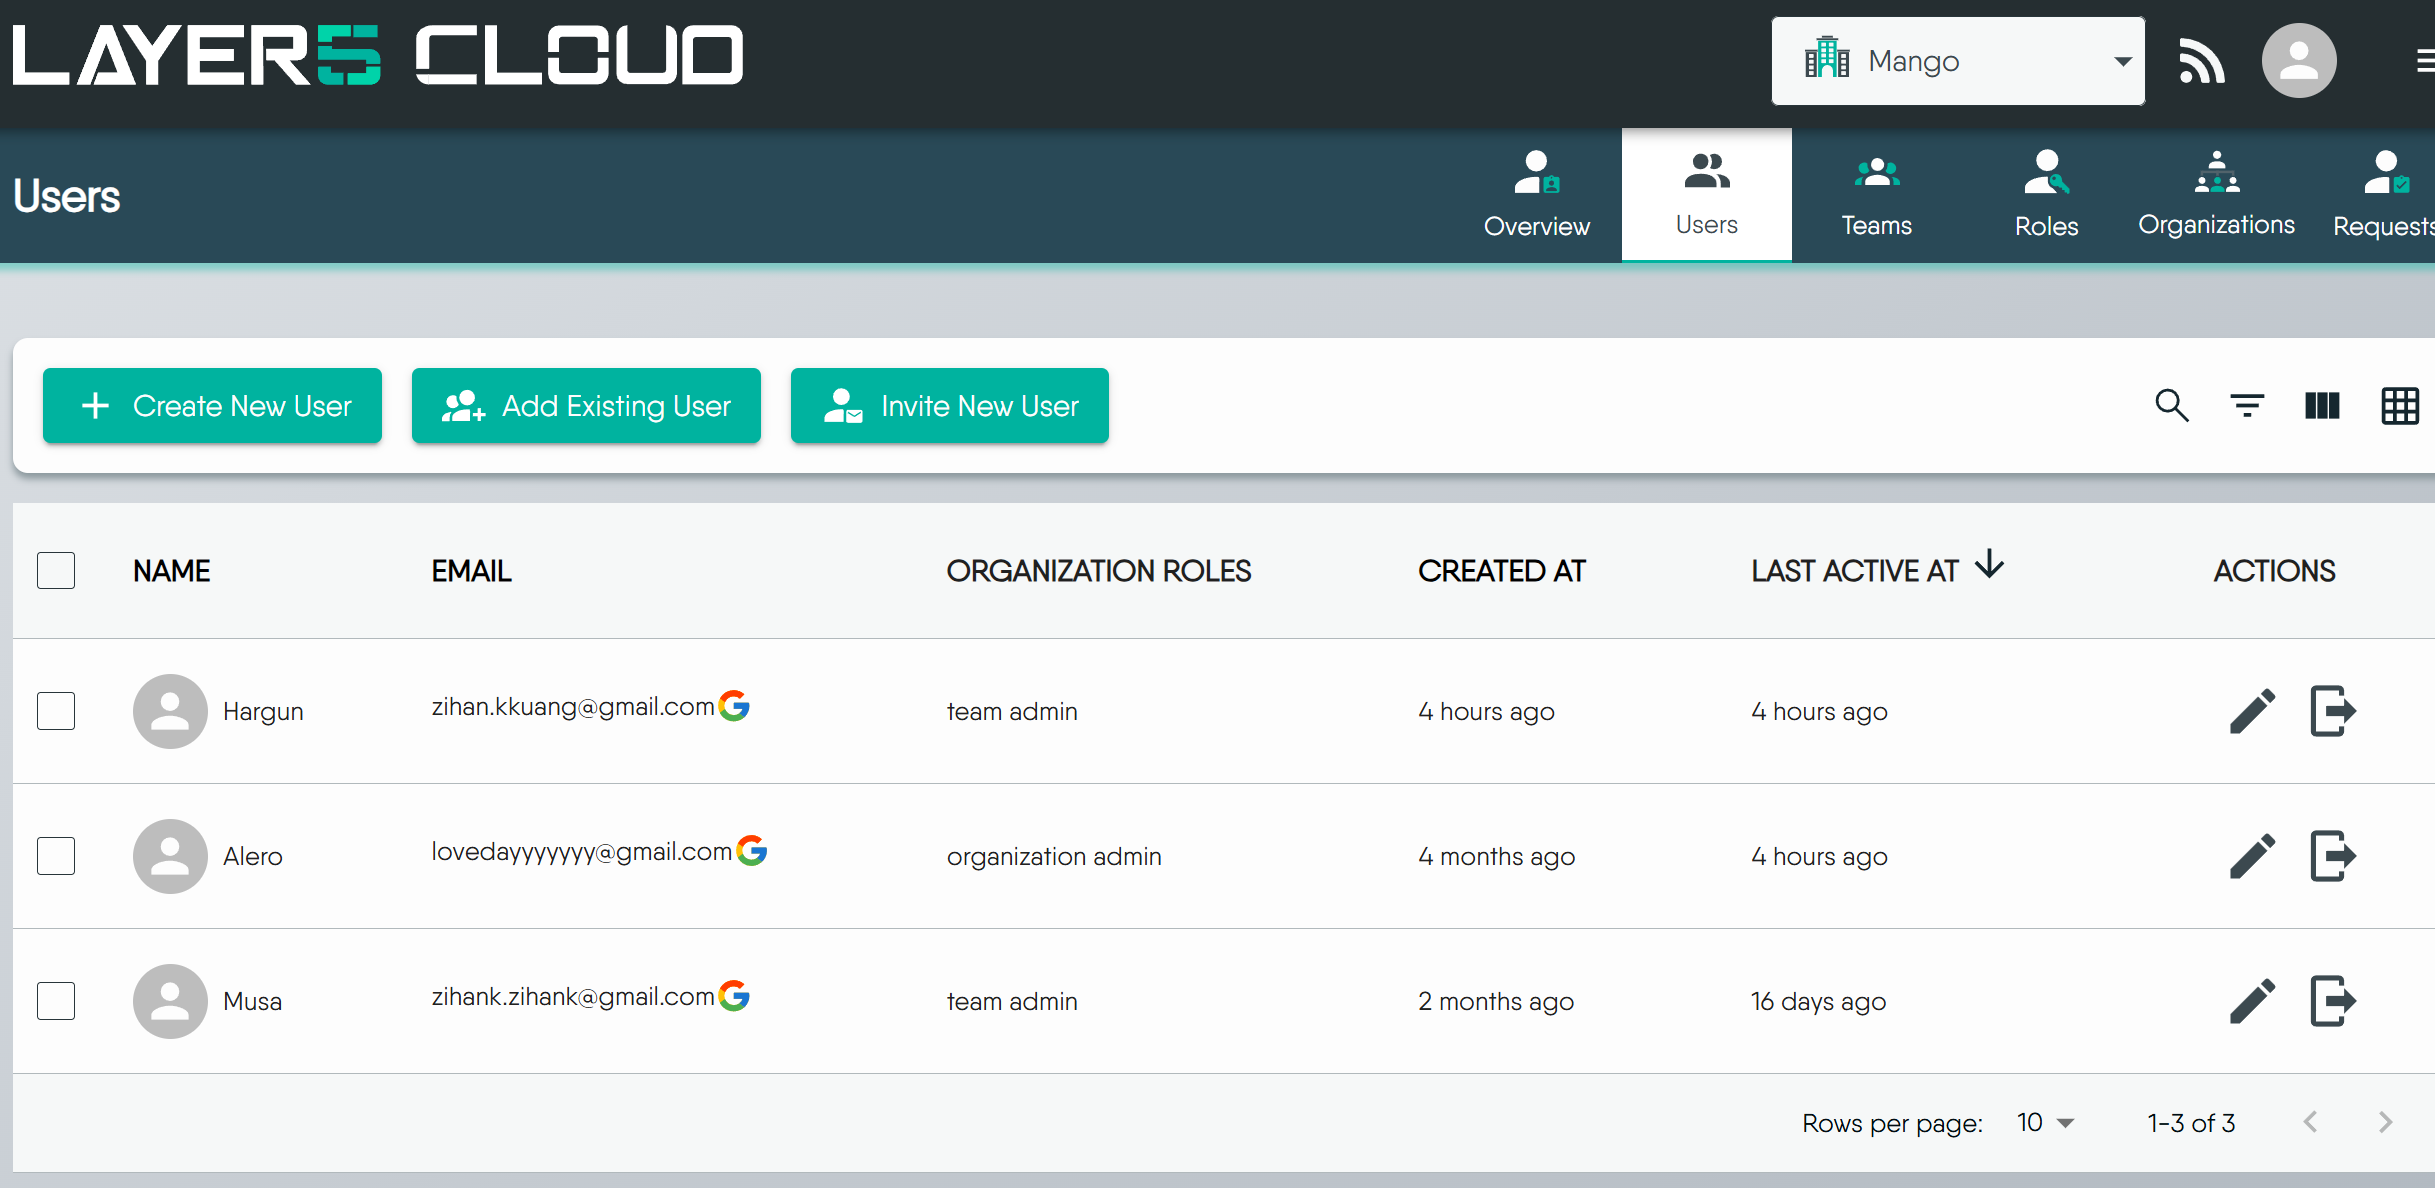2435x1188 pixels.
Task: Click the Create New User button
Action: pyautogui.click(x=212, y=406)
